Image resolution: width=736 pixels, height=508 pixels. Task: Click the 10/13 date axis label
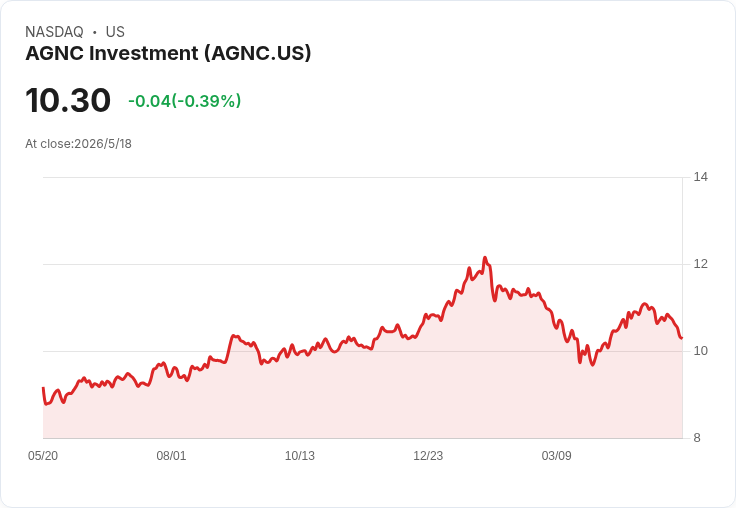click(x=300, y=456)
